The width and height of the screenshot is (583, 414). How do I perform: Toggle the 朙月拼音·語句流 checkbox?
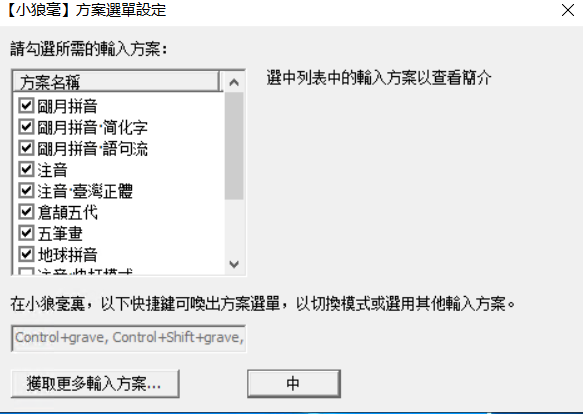(26, 148)
